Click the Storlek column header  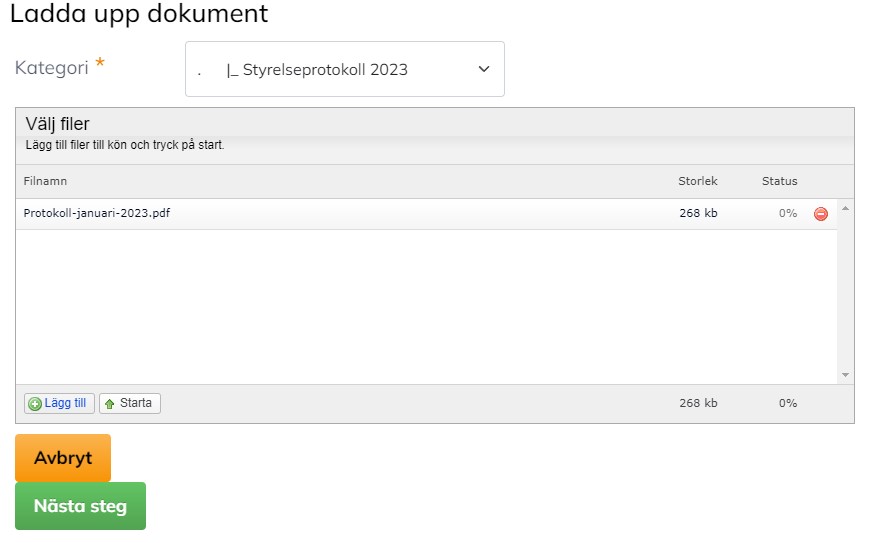click(697, 181)
